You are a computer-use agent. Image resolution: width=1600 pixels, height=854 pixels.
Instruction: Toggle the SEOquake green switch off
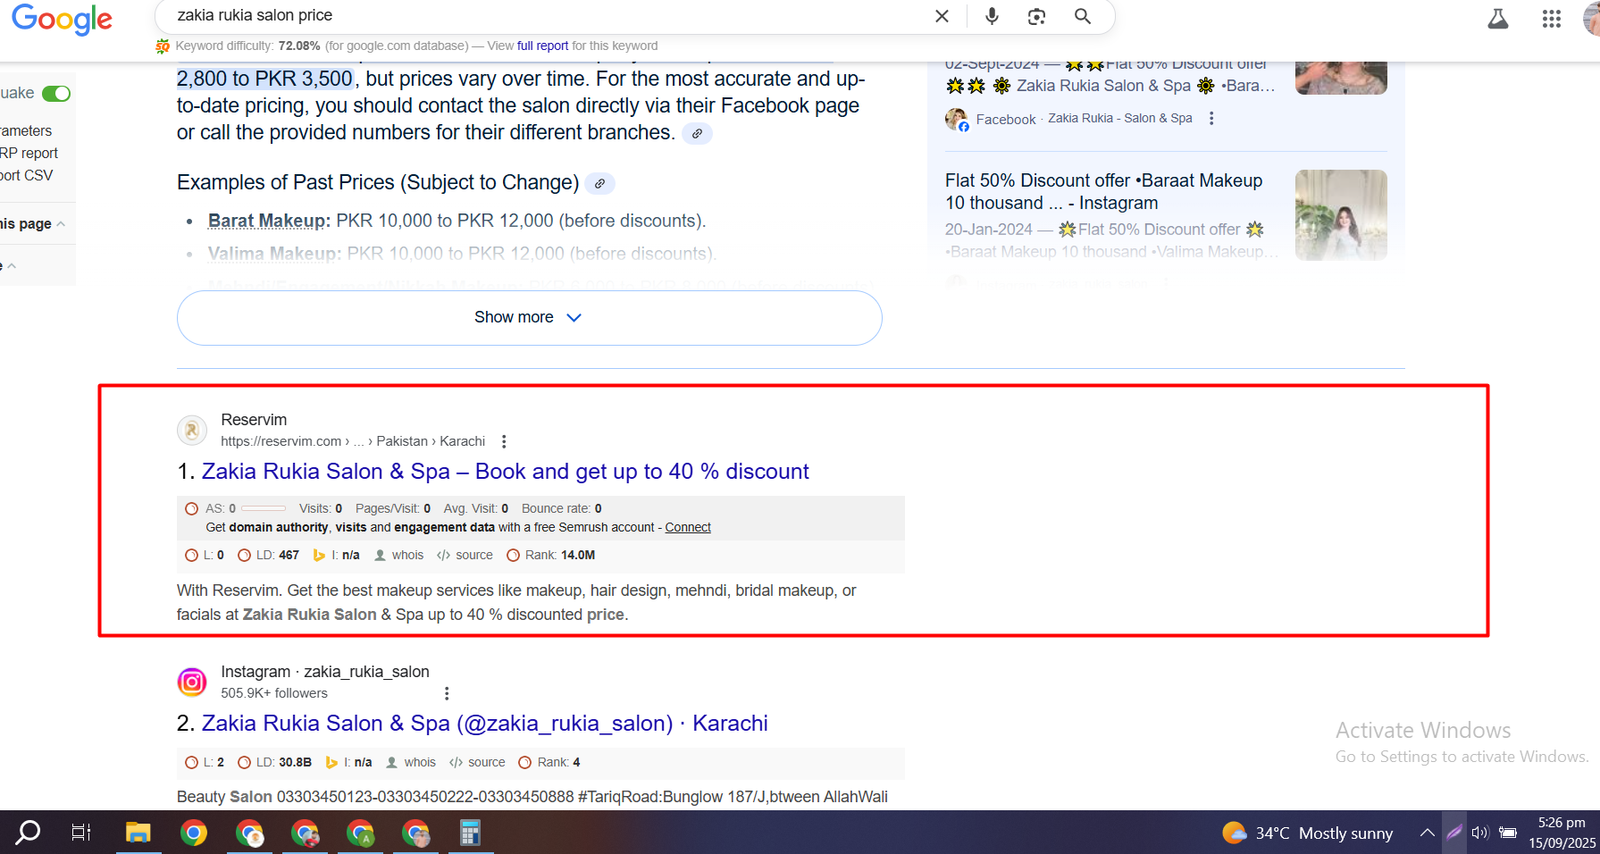coord(57,94)
